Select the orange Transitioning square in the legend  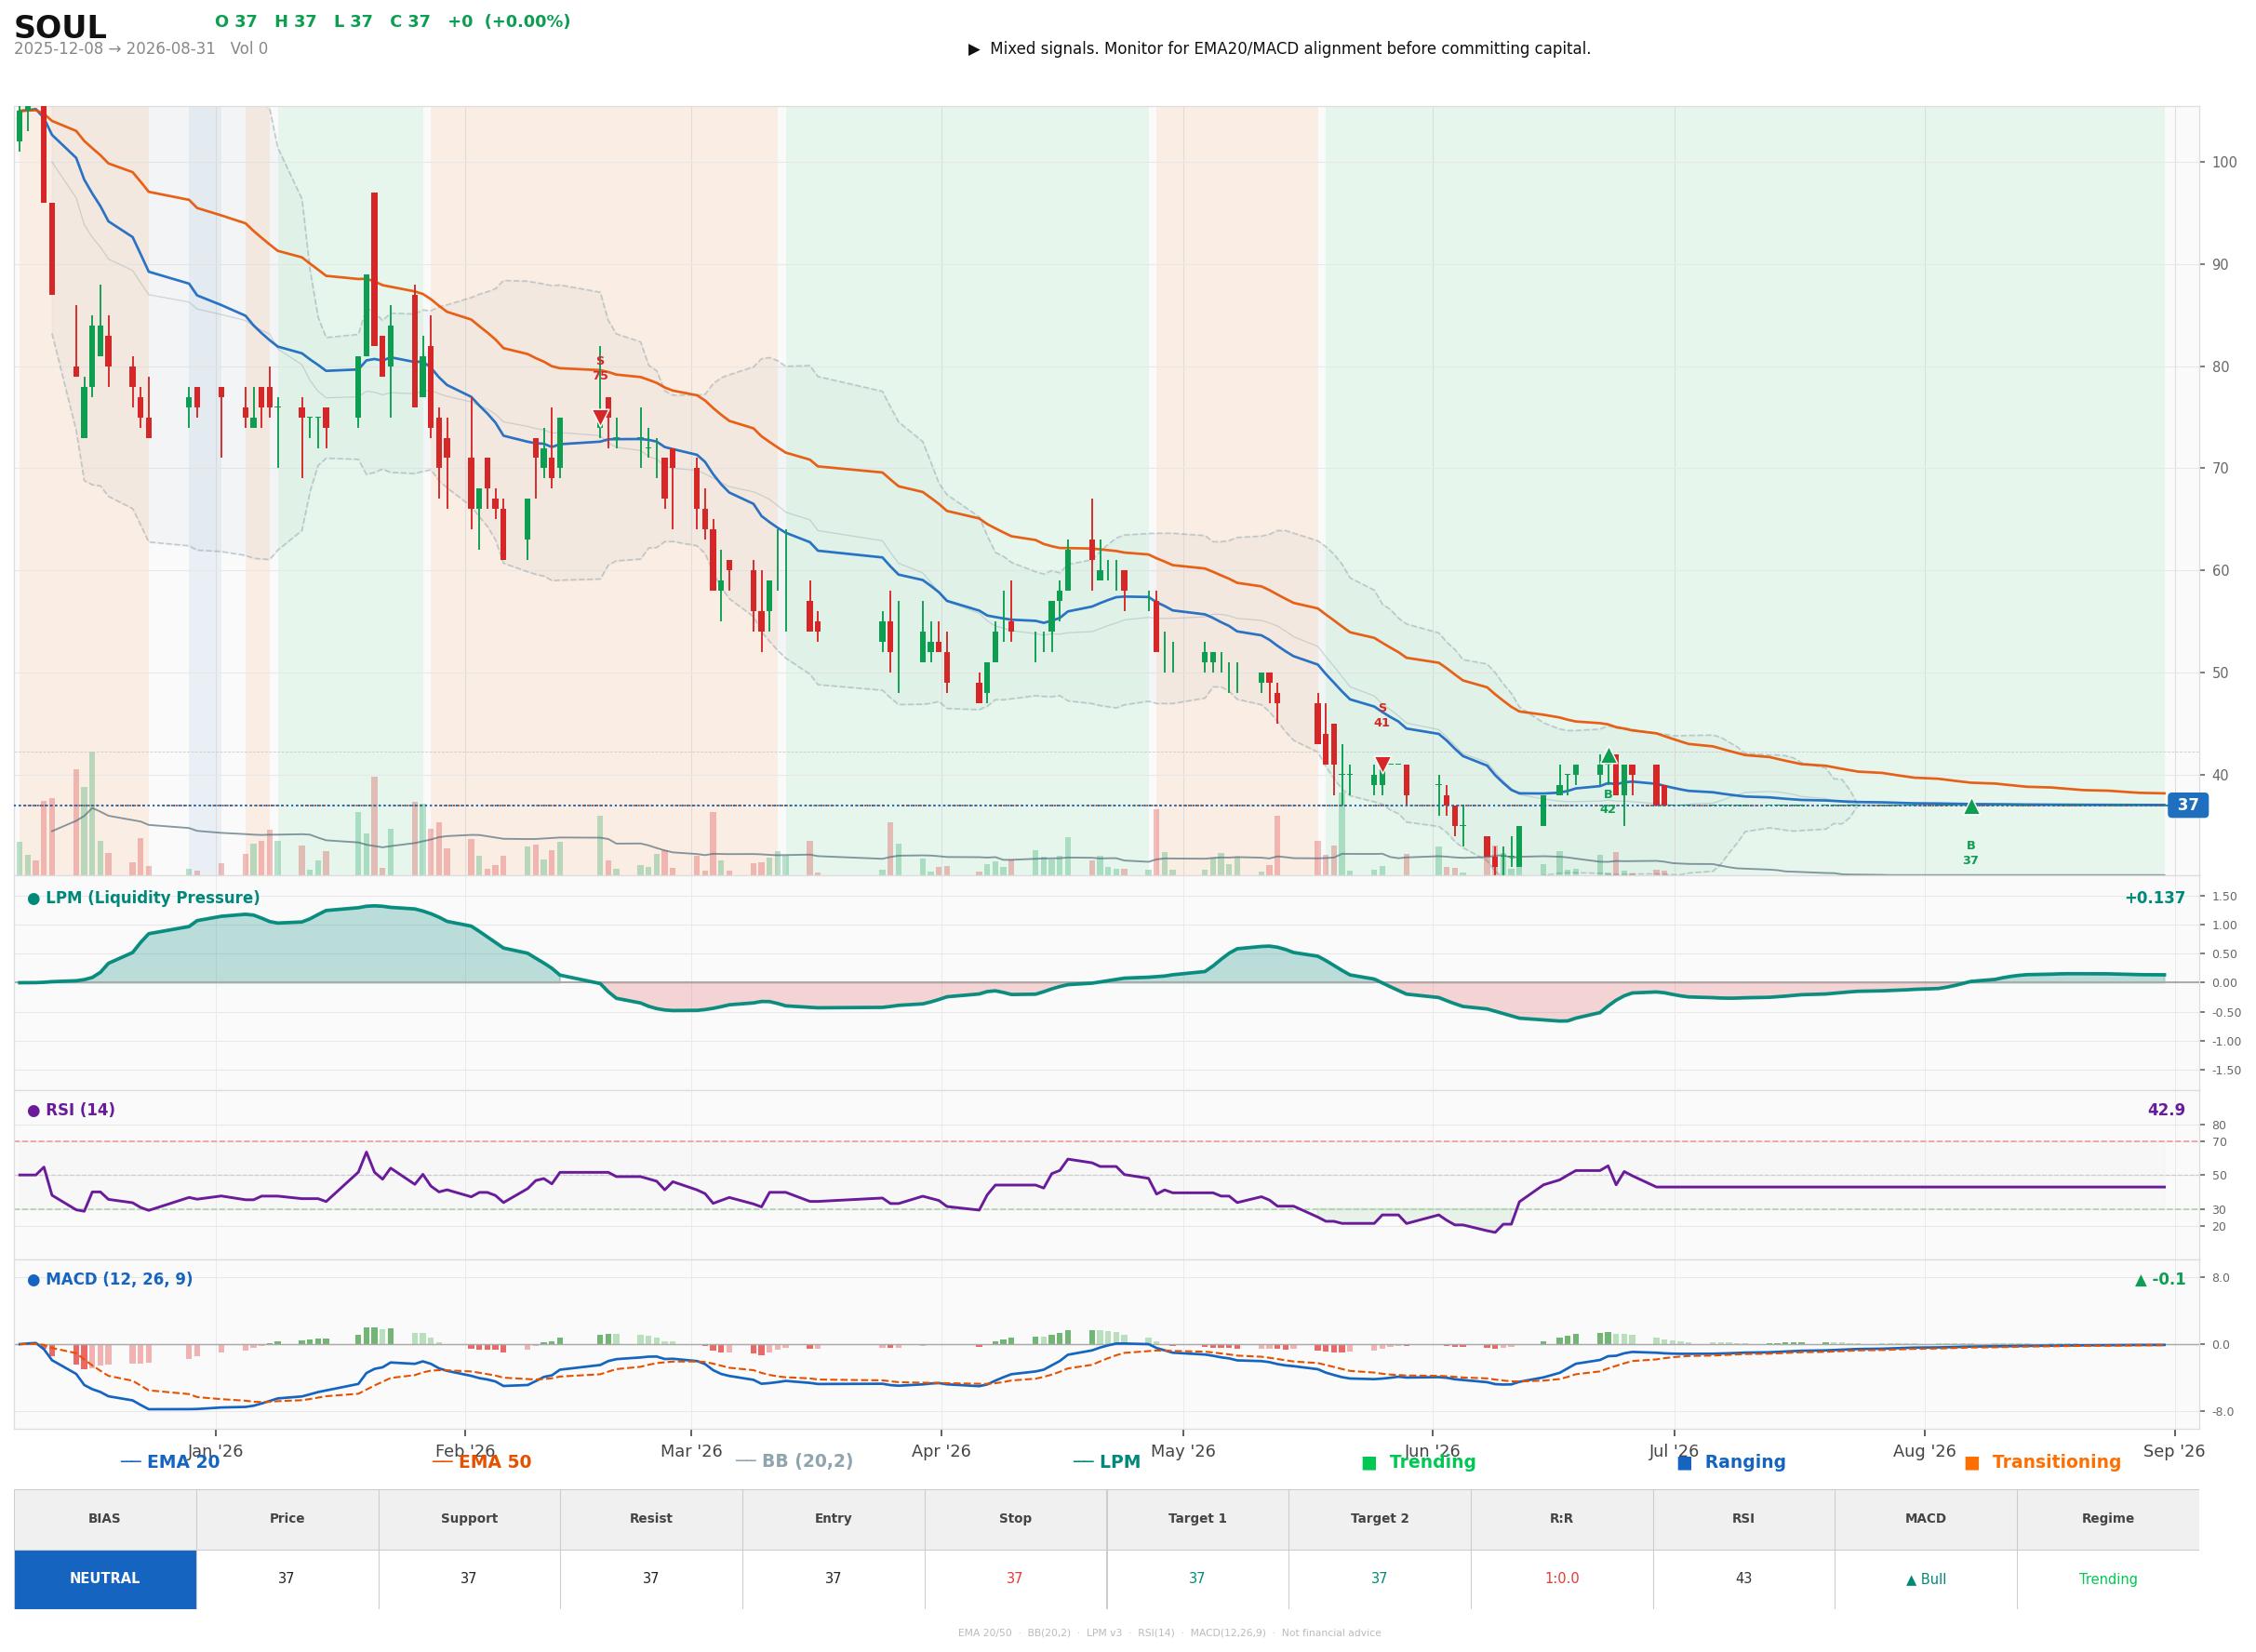(x=1972, y=1463)
